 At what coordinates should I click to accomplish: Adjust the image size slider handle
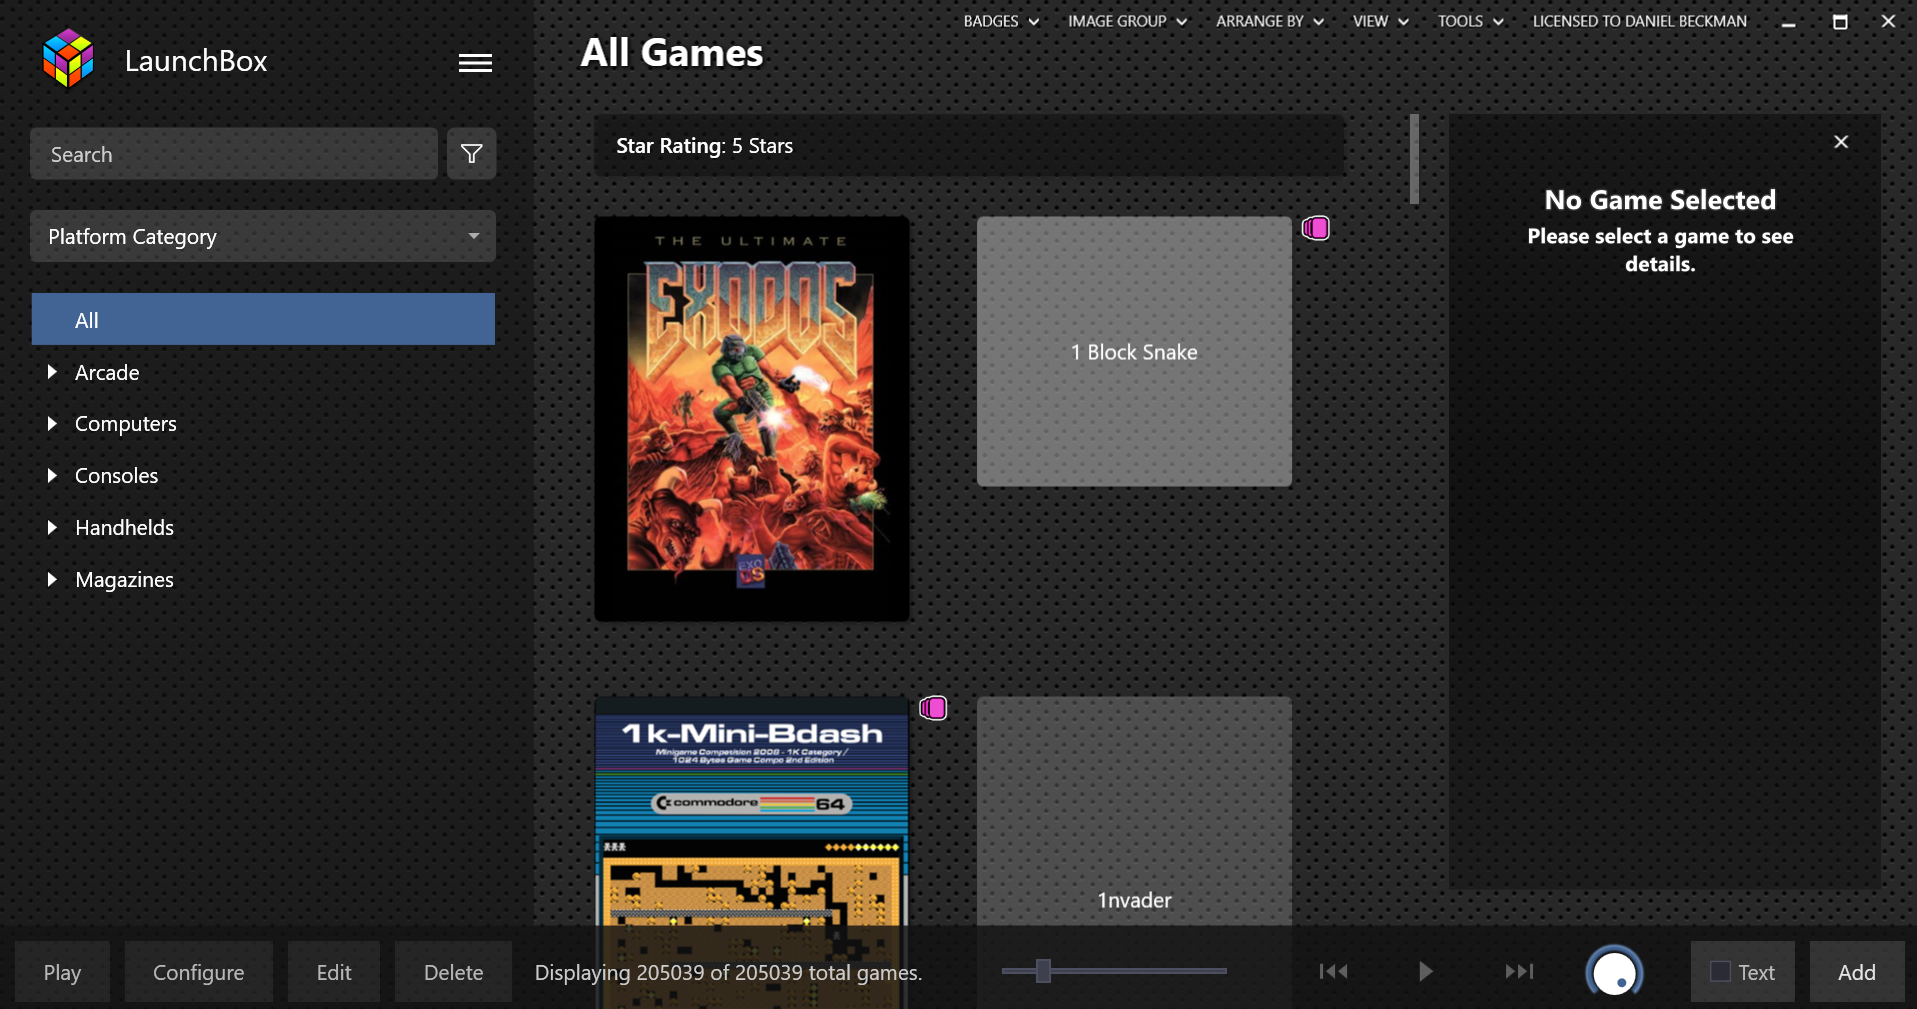pos(1043,971)
